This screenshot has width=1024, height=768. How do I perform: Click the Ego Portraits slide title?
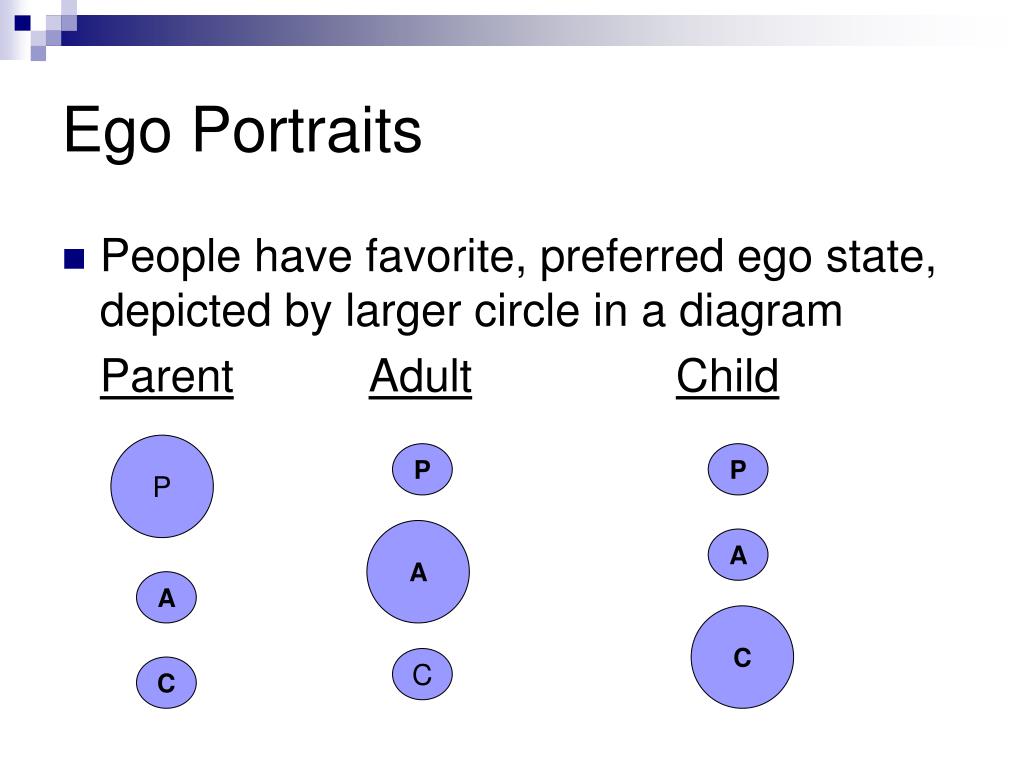(x=243, y=131)
